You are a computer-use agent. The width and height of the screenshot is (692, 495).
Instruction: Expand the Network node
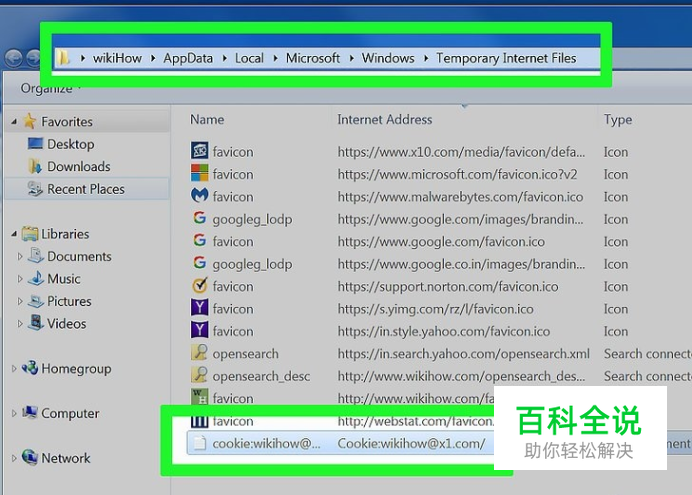[14, 458]
